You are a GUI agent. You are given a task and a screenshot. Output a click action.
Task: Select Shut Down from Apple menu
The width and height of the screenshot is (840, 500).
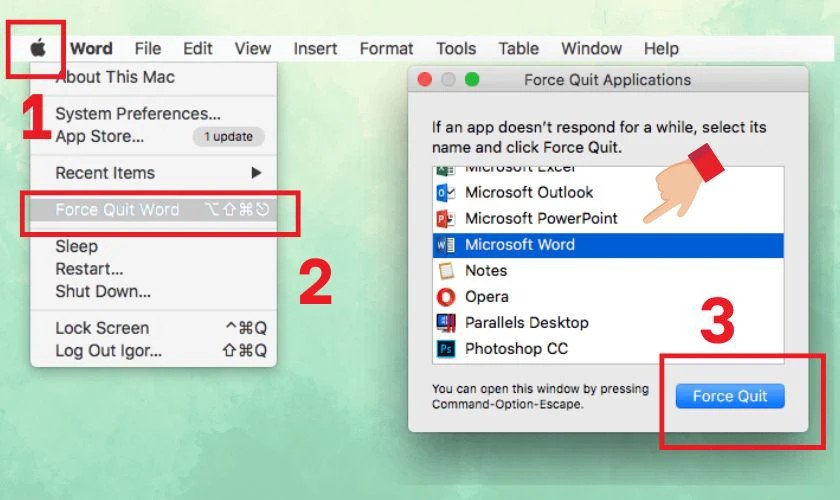(103, 292)
